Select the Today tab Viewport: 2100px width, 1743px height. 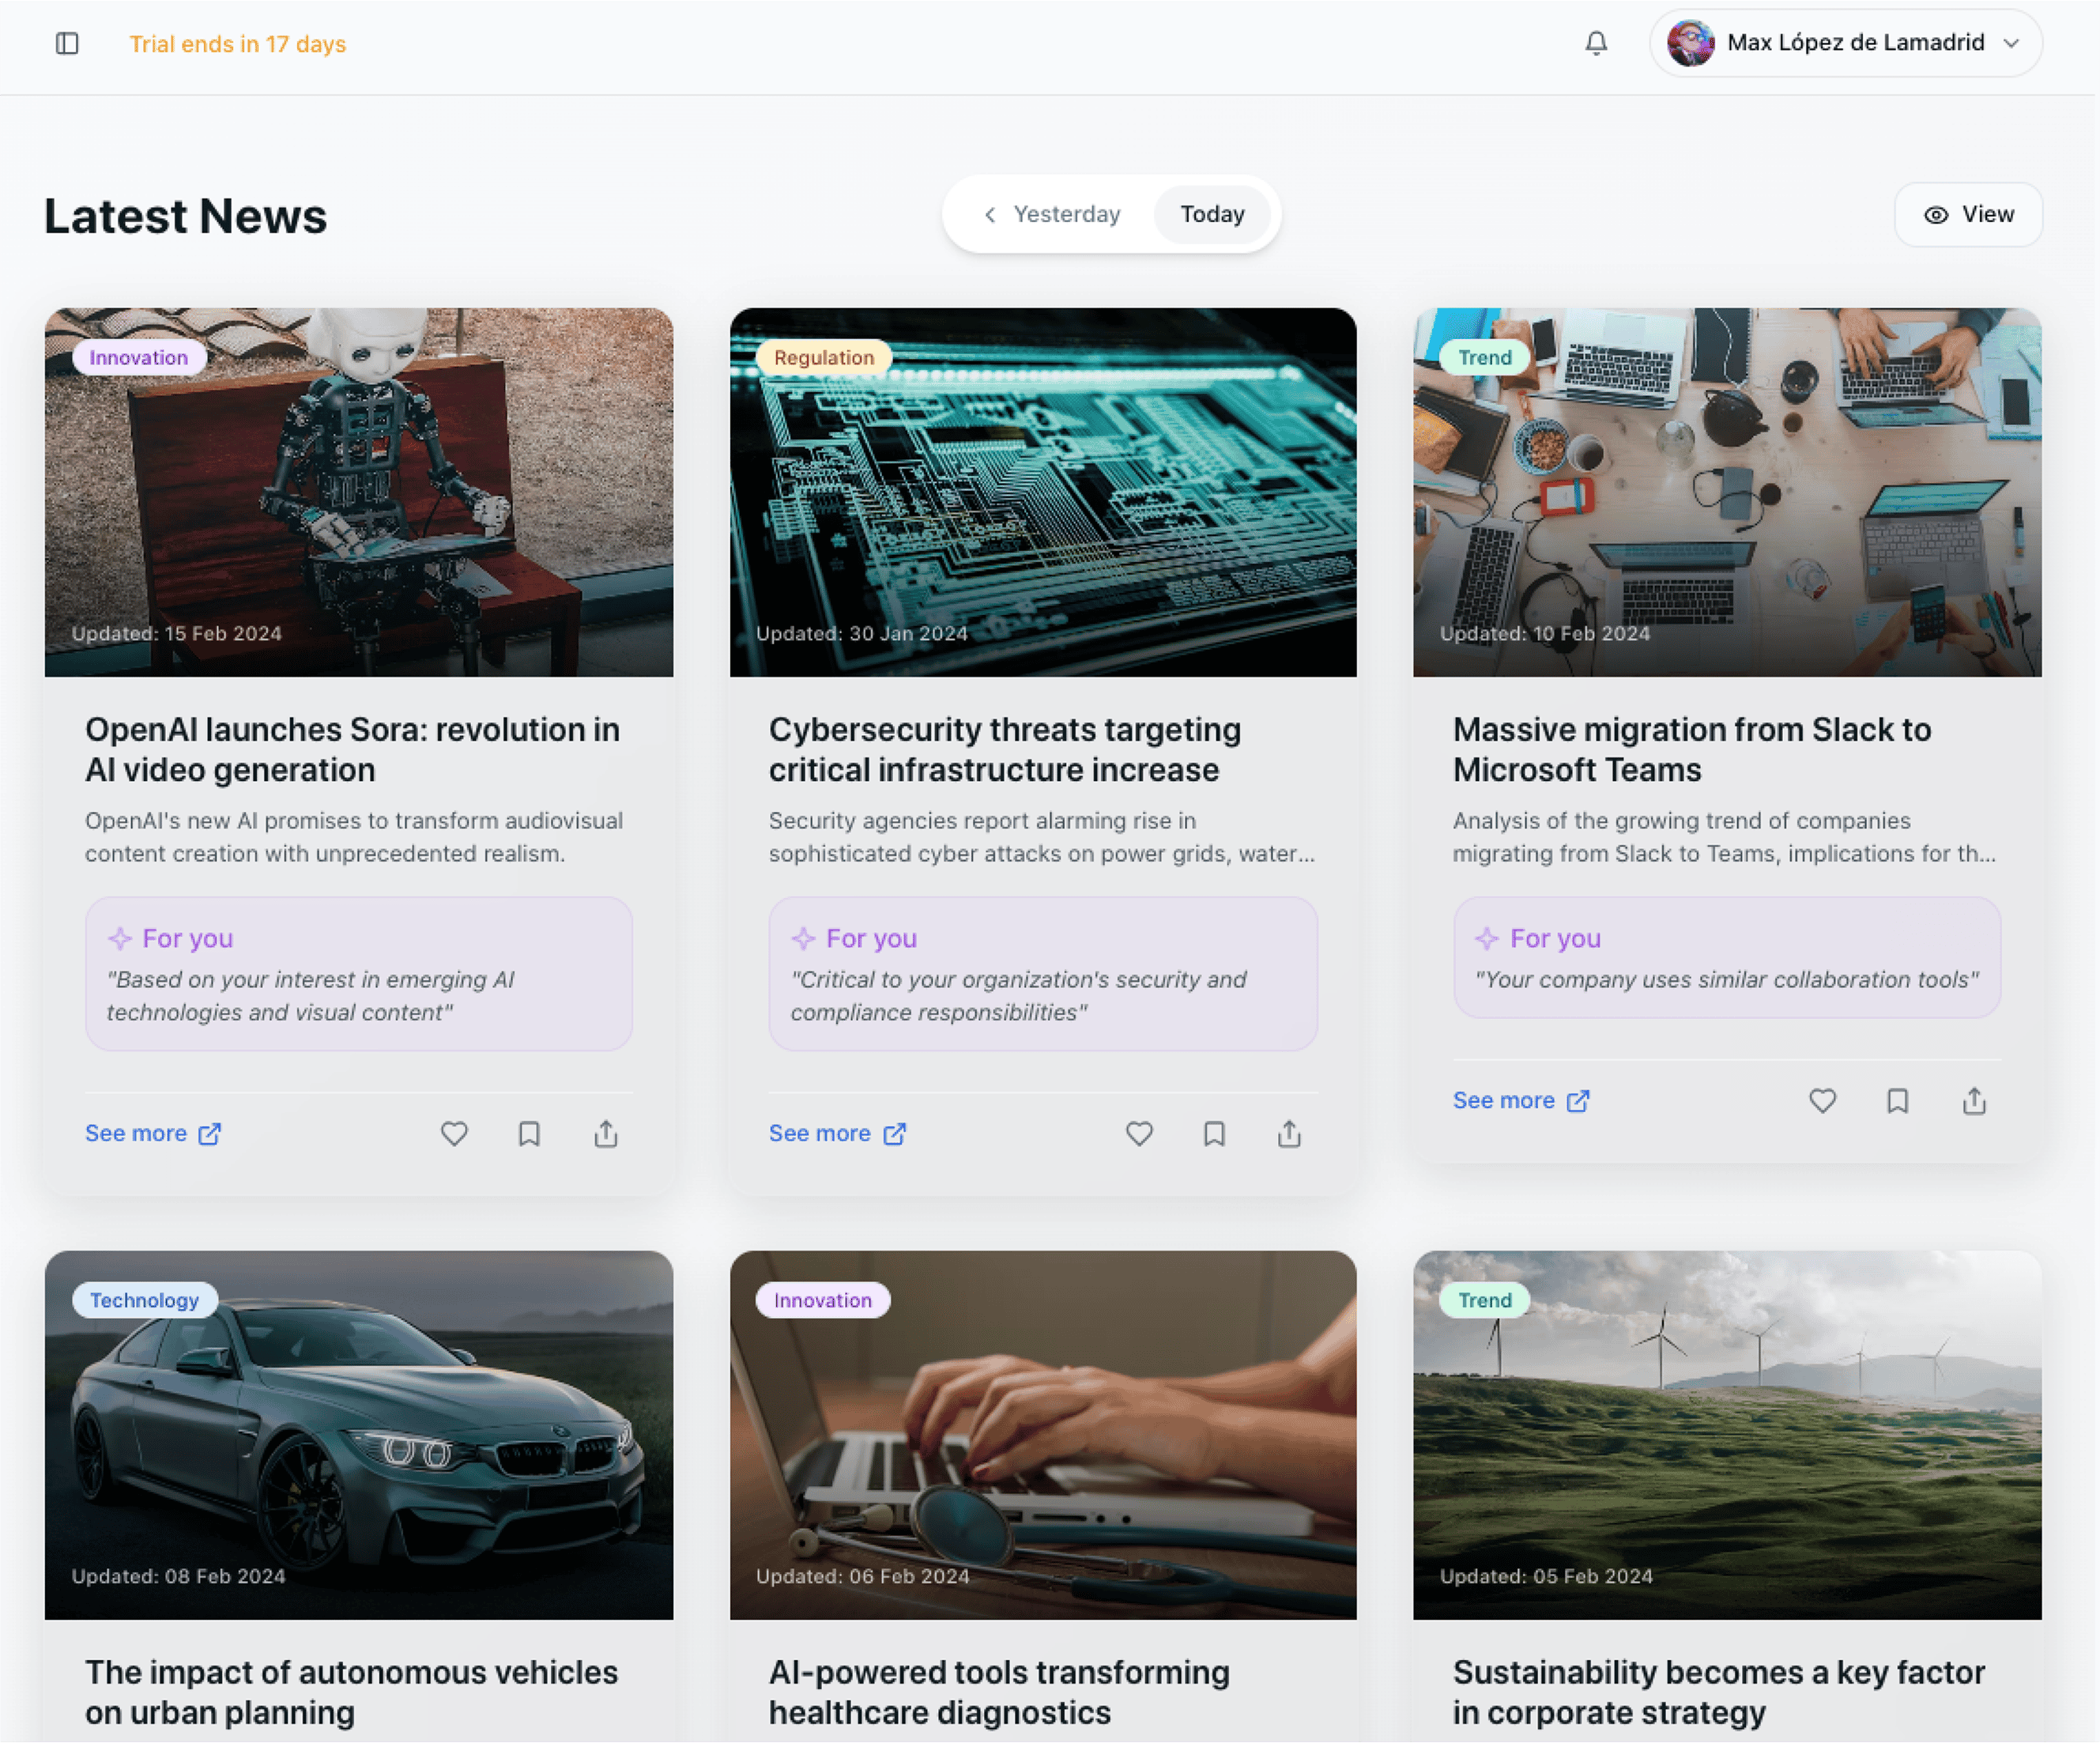pyautogui.click(x=1212, y=214)
